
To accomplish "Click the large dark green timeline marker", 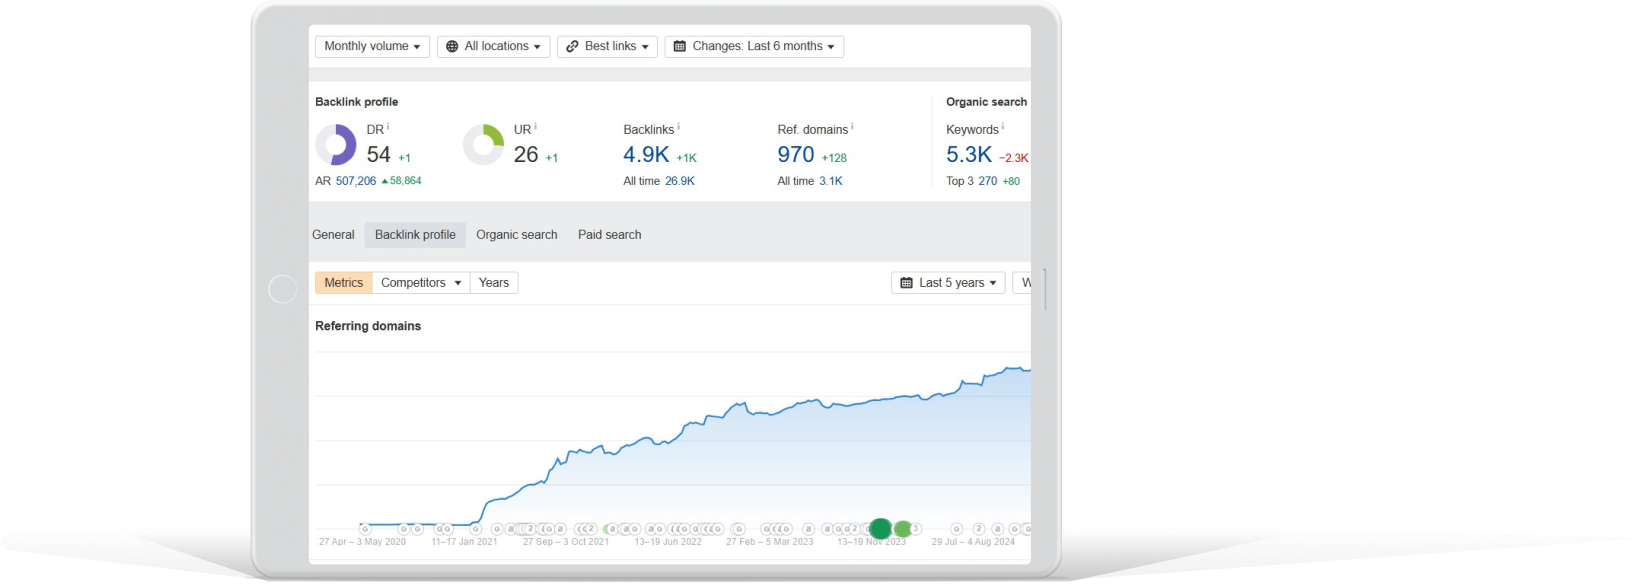I will (x=881, y=529).
